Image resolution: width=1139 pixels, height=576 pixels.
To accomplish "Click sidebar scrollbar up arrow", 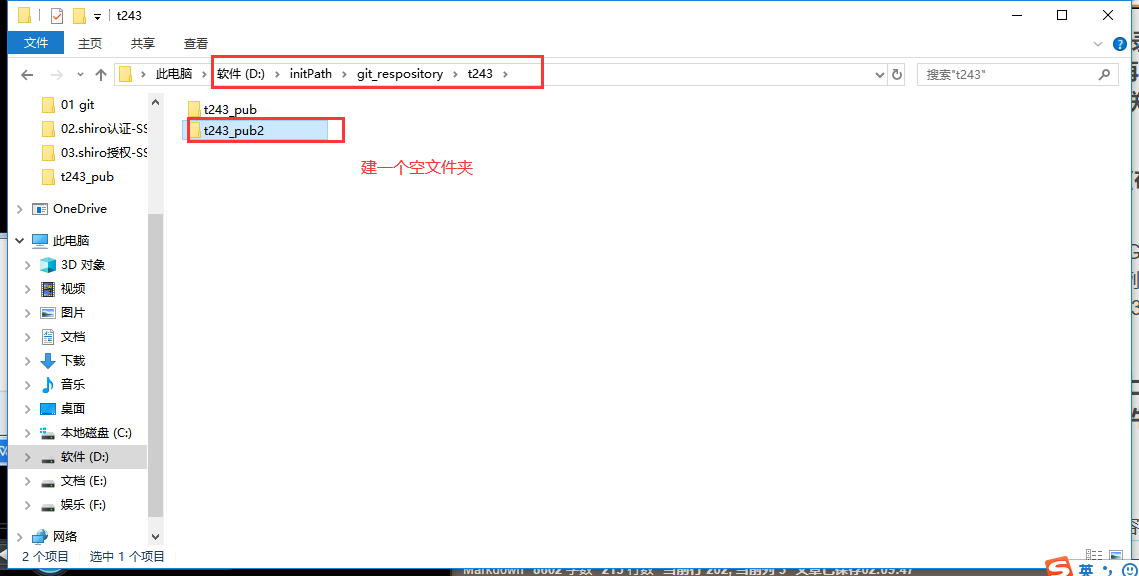I will point(155,103).
